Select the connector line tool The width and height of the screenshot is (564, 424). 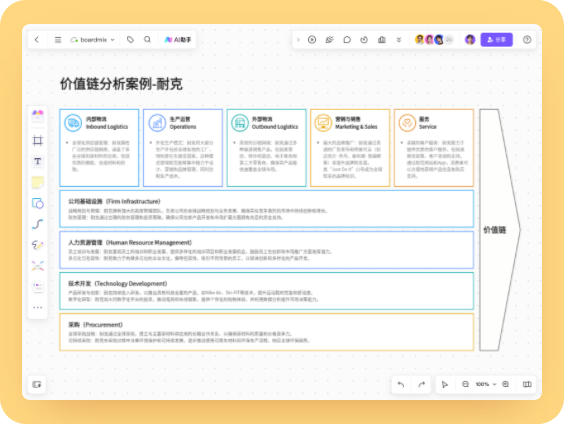(x=37, y=224)
